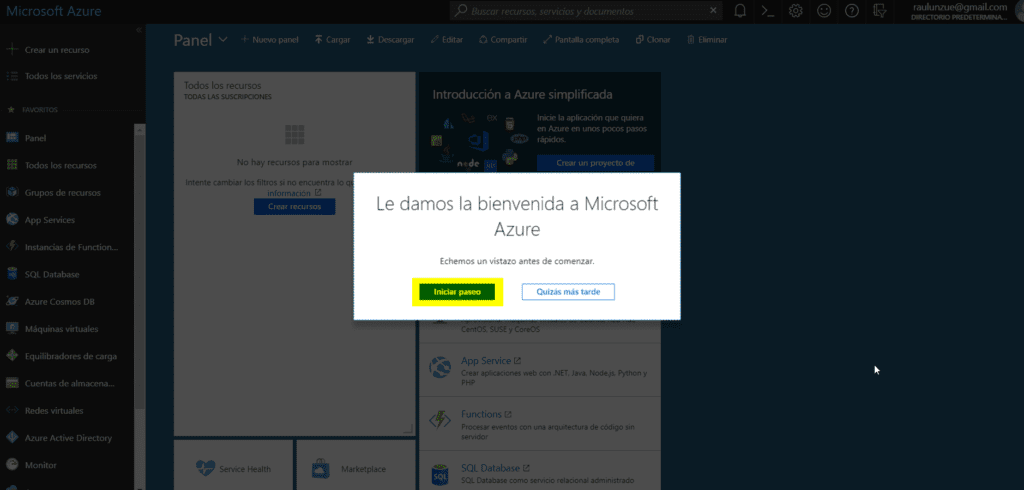Viewport: 1024px width, 490px height.
Task: Select Todos los servicios in sidebar
Action: click(x=61, y=76)
